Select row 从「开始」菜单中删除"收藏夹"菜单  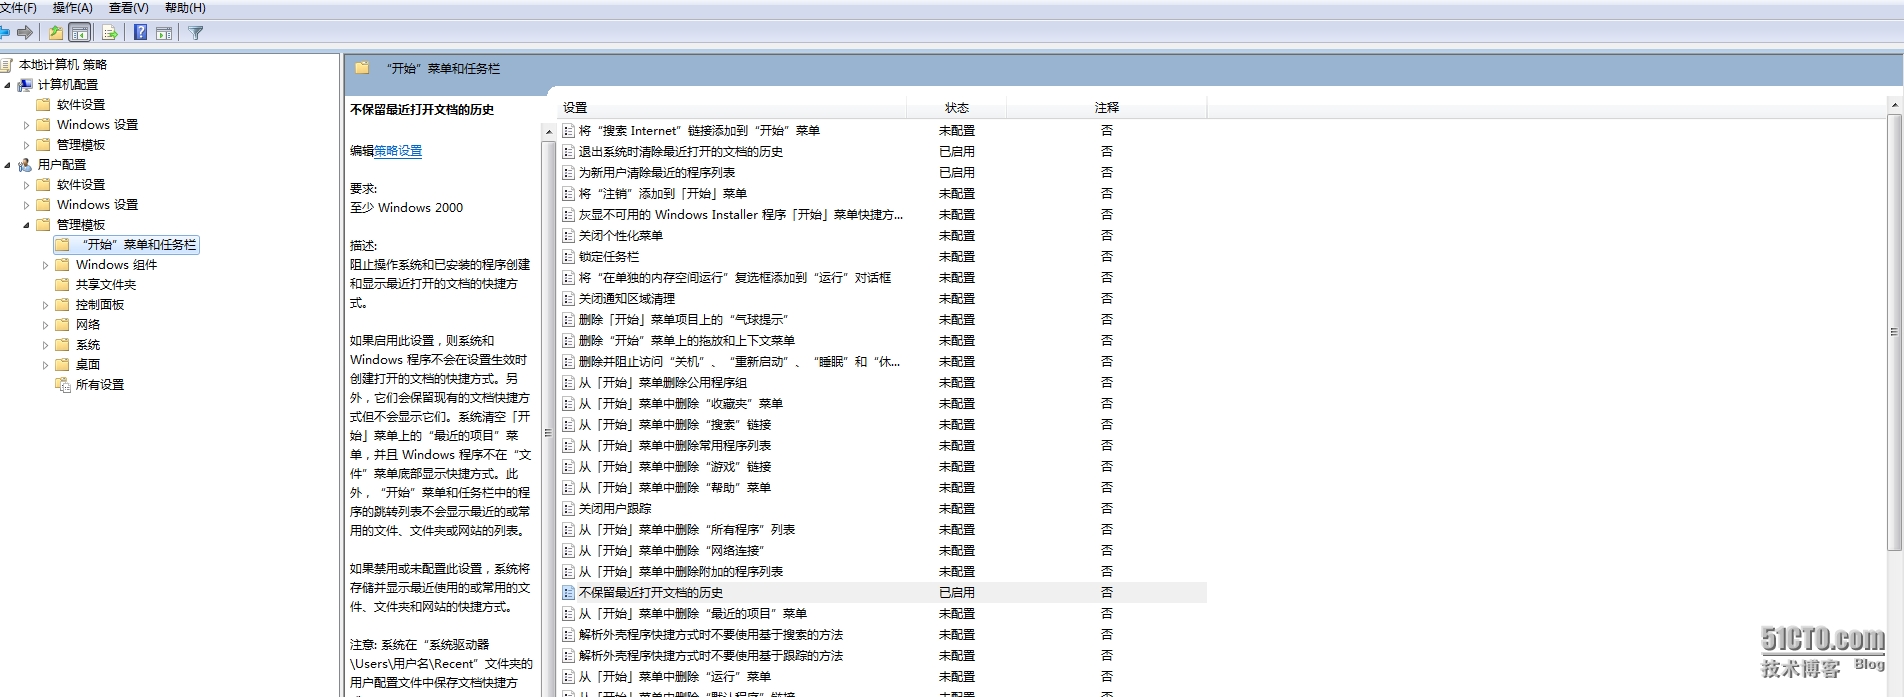882,404
